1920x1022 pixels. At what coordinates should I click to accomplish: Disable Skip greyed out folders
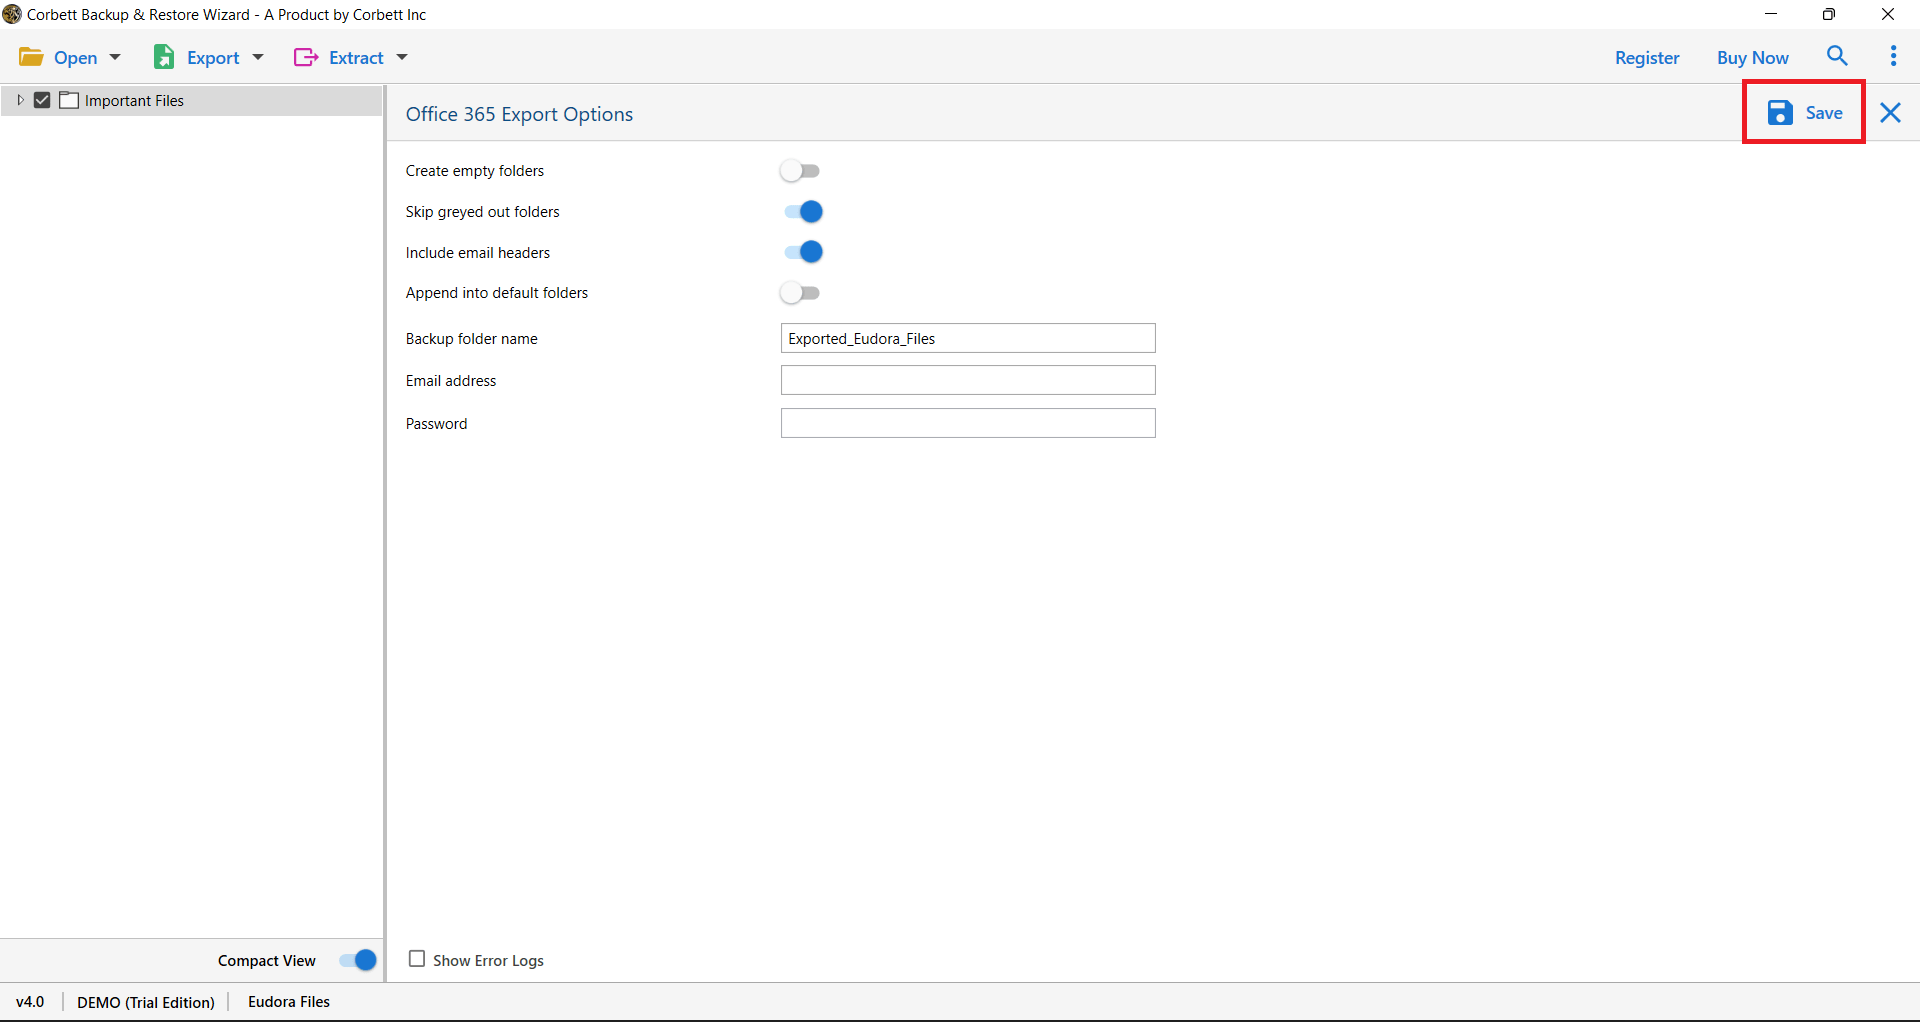pyautogui.click(x=803, y=211)
